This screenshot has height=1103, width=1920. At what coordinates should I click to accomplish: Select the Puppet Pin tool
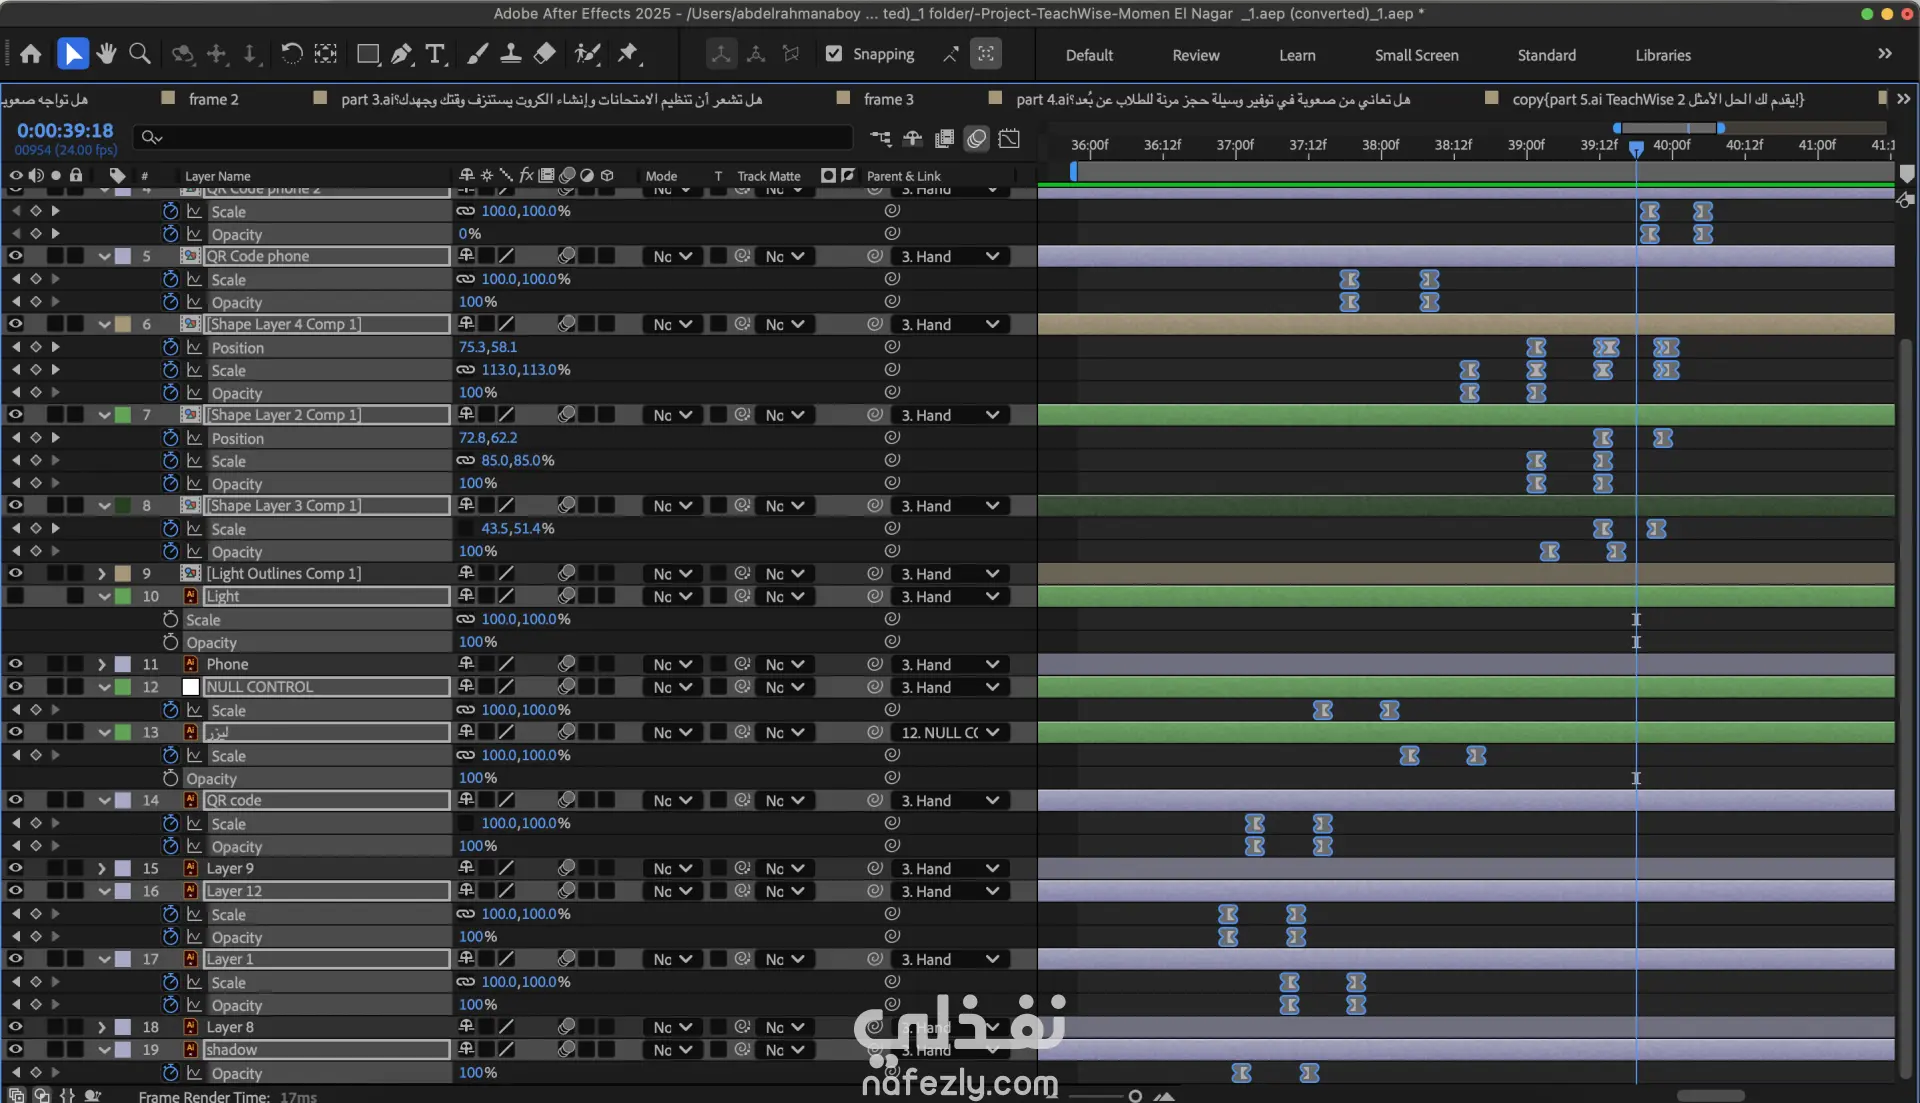628,54
